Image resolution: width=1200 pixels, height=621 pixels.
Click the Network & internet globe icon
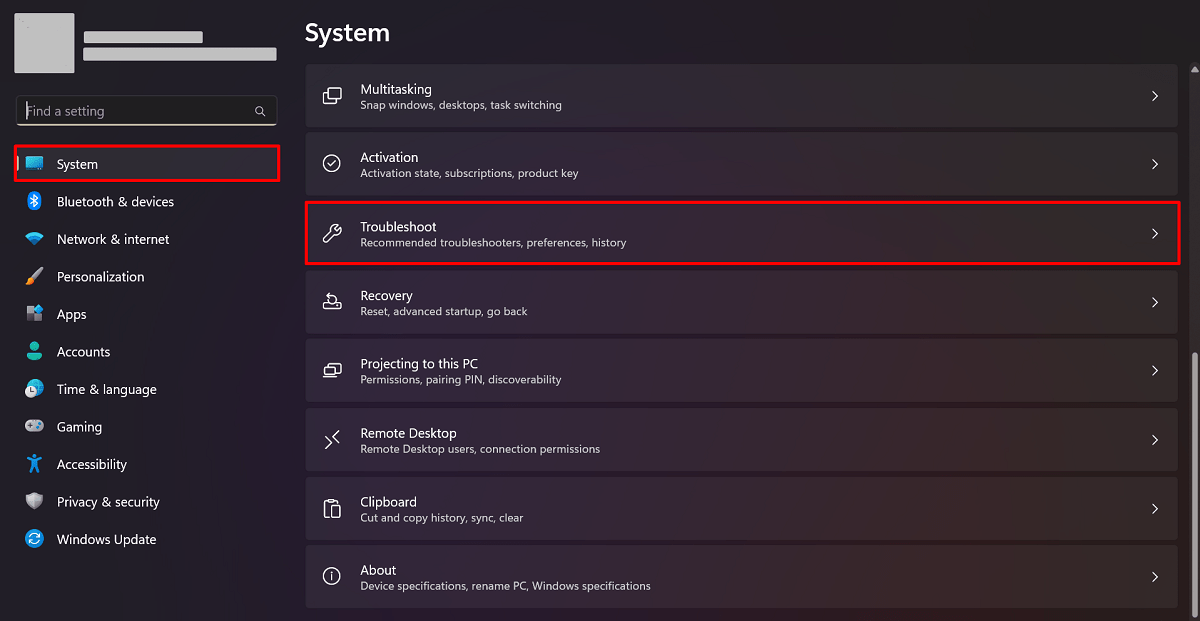point(34,239)
